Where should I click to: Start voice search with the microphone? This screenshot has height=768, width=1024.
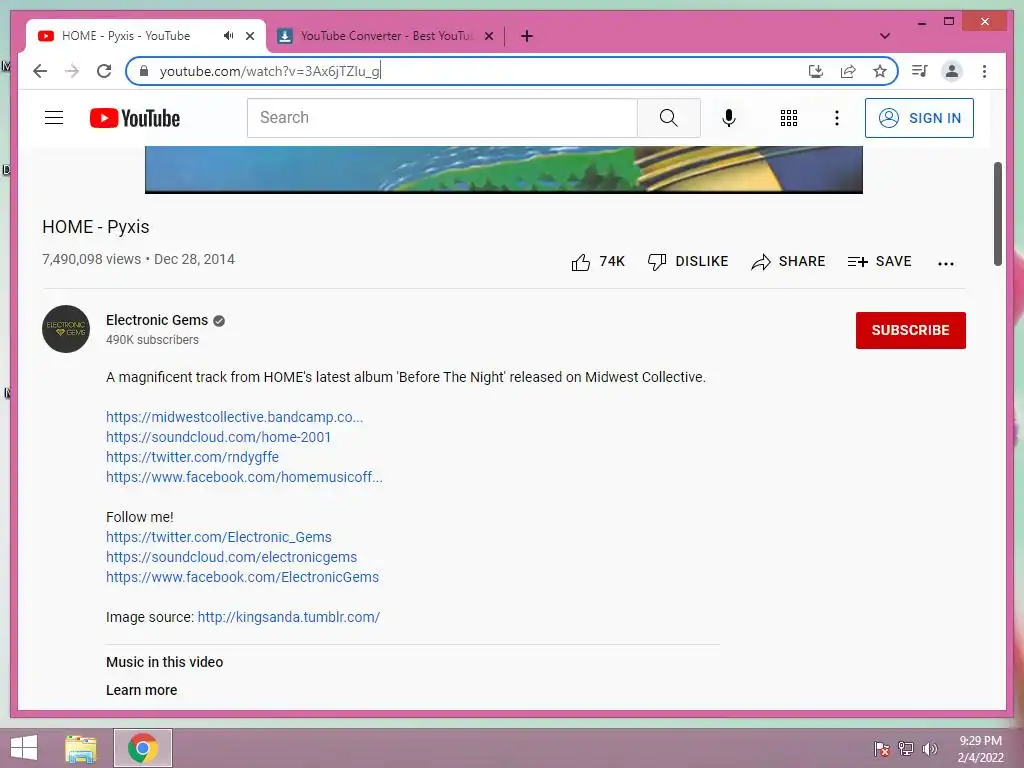(729, 118)
